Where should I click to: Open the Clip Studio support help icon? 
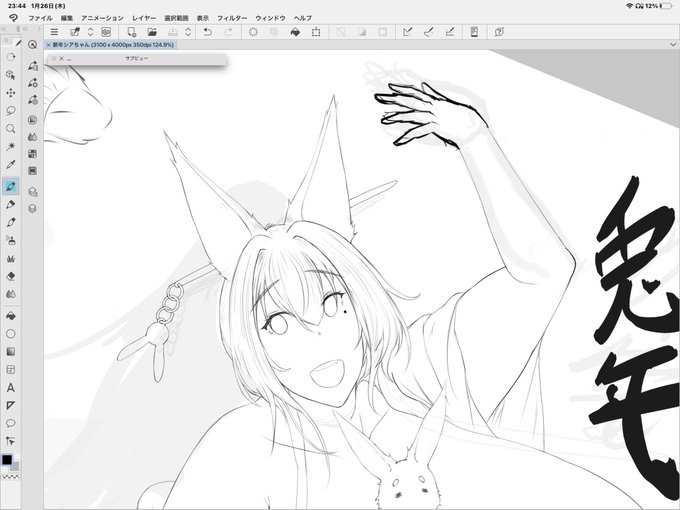(x=499, y=32)
